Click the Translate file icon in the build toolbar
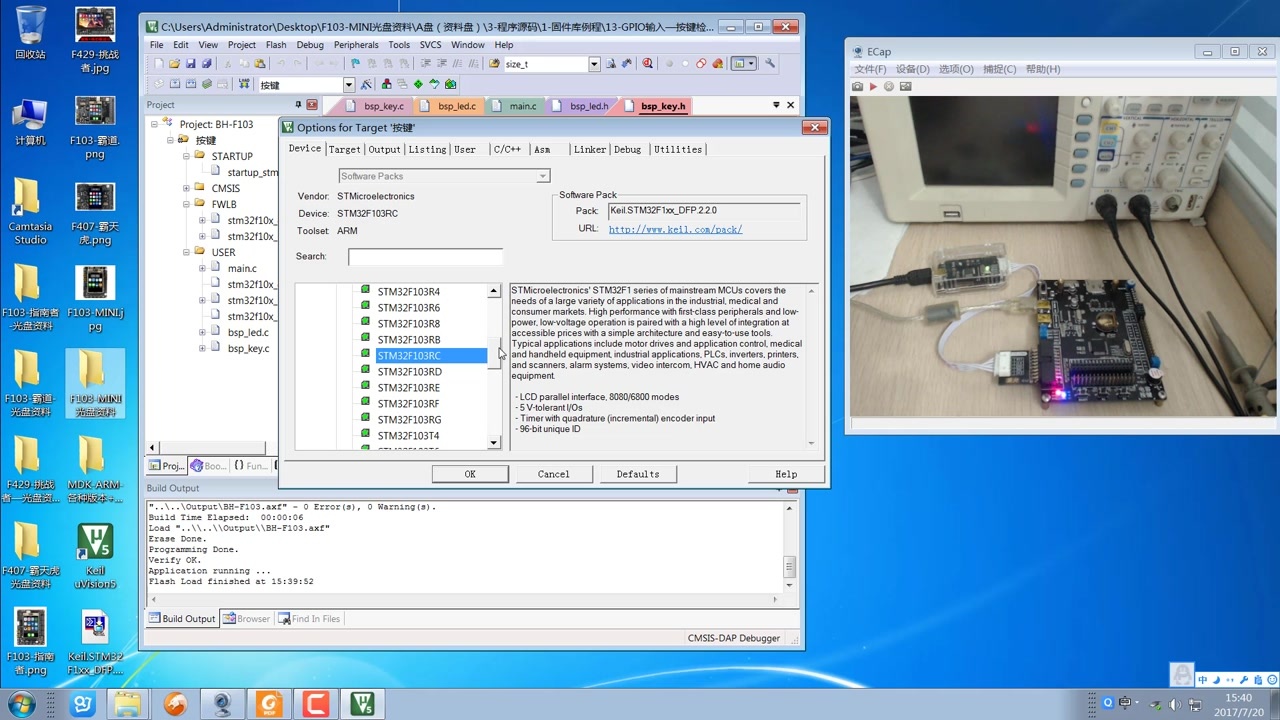The image size is (1280, 720). coord(158,85)
